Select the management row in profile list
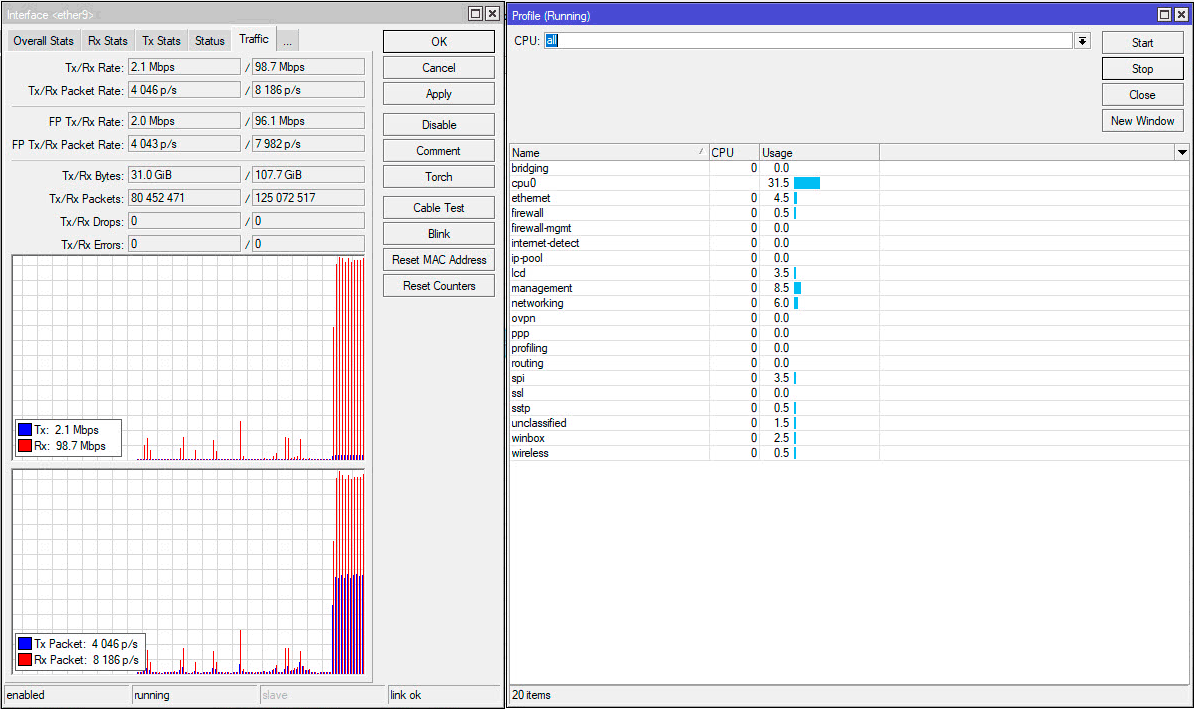This screenshot has width=1194, height=709. (542, 288)
